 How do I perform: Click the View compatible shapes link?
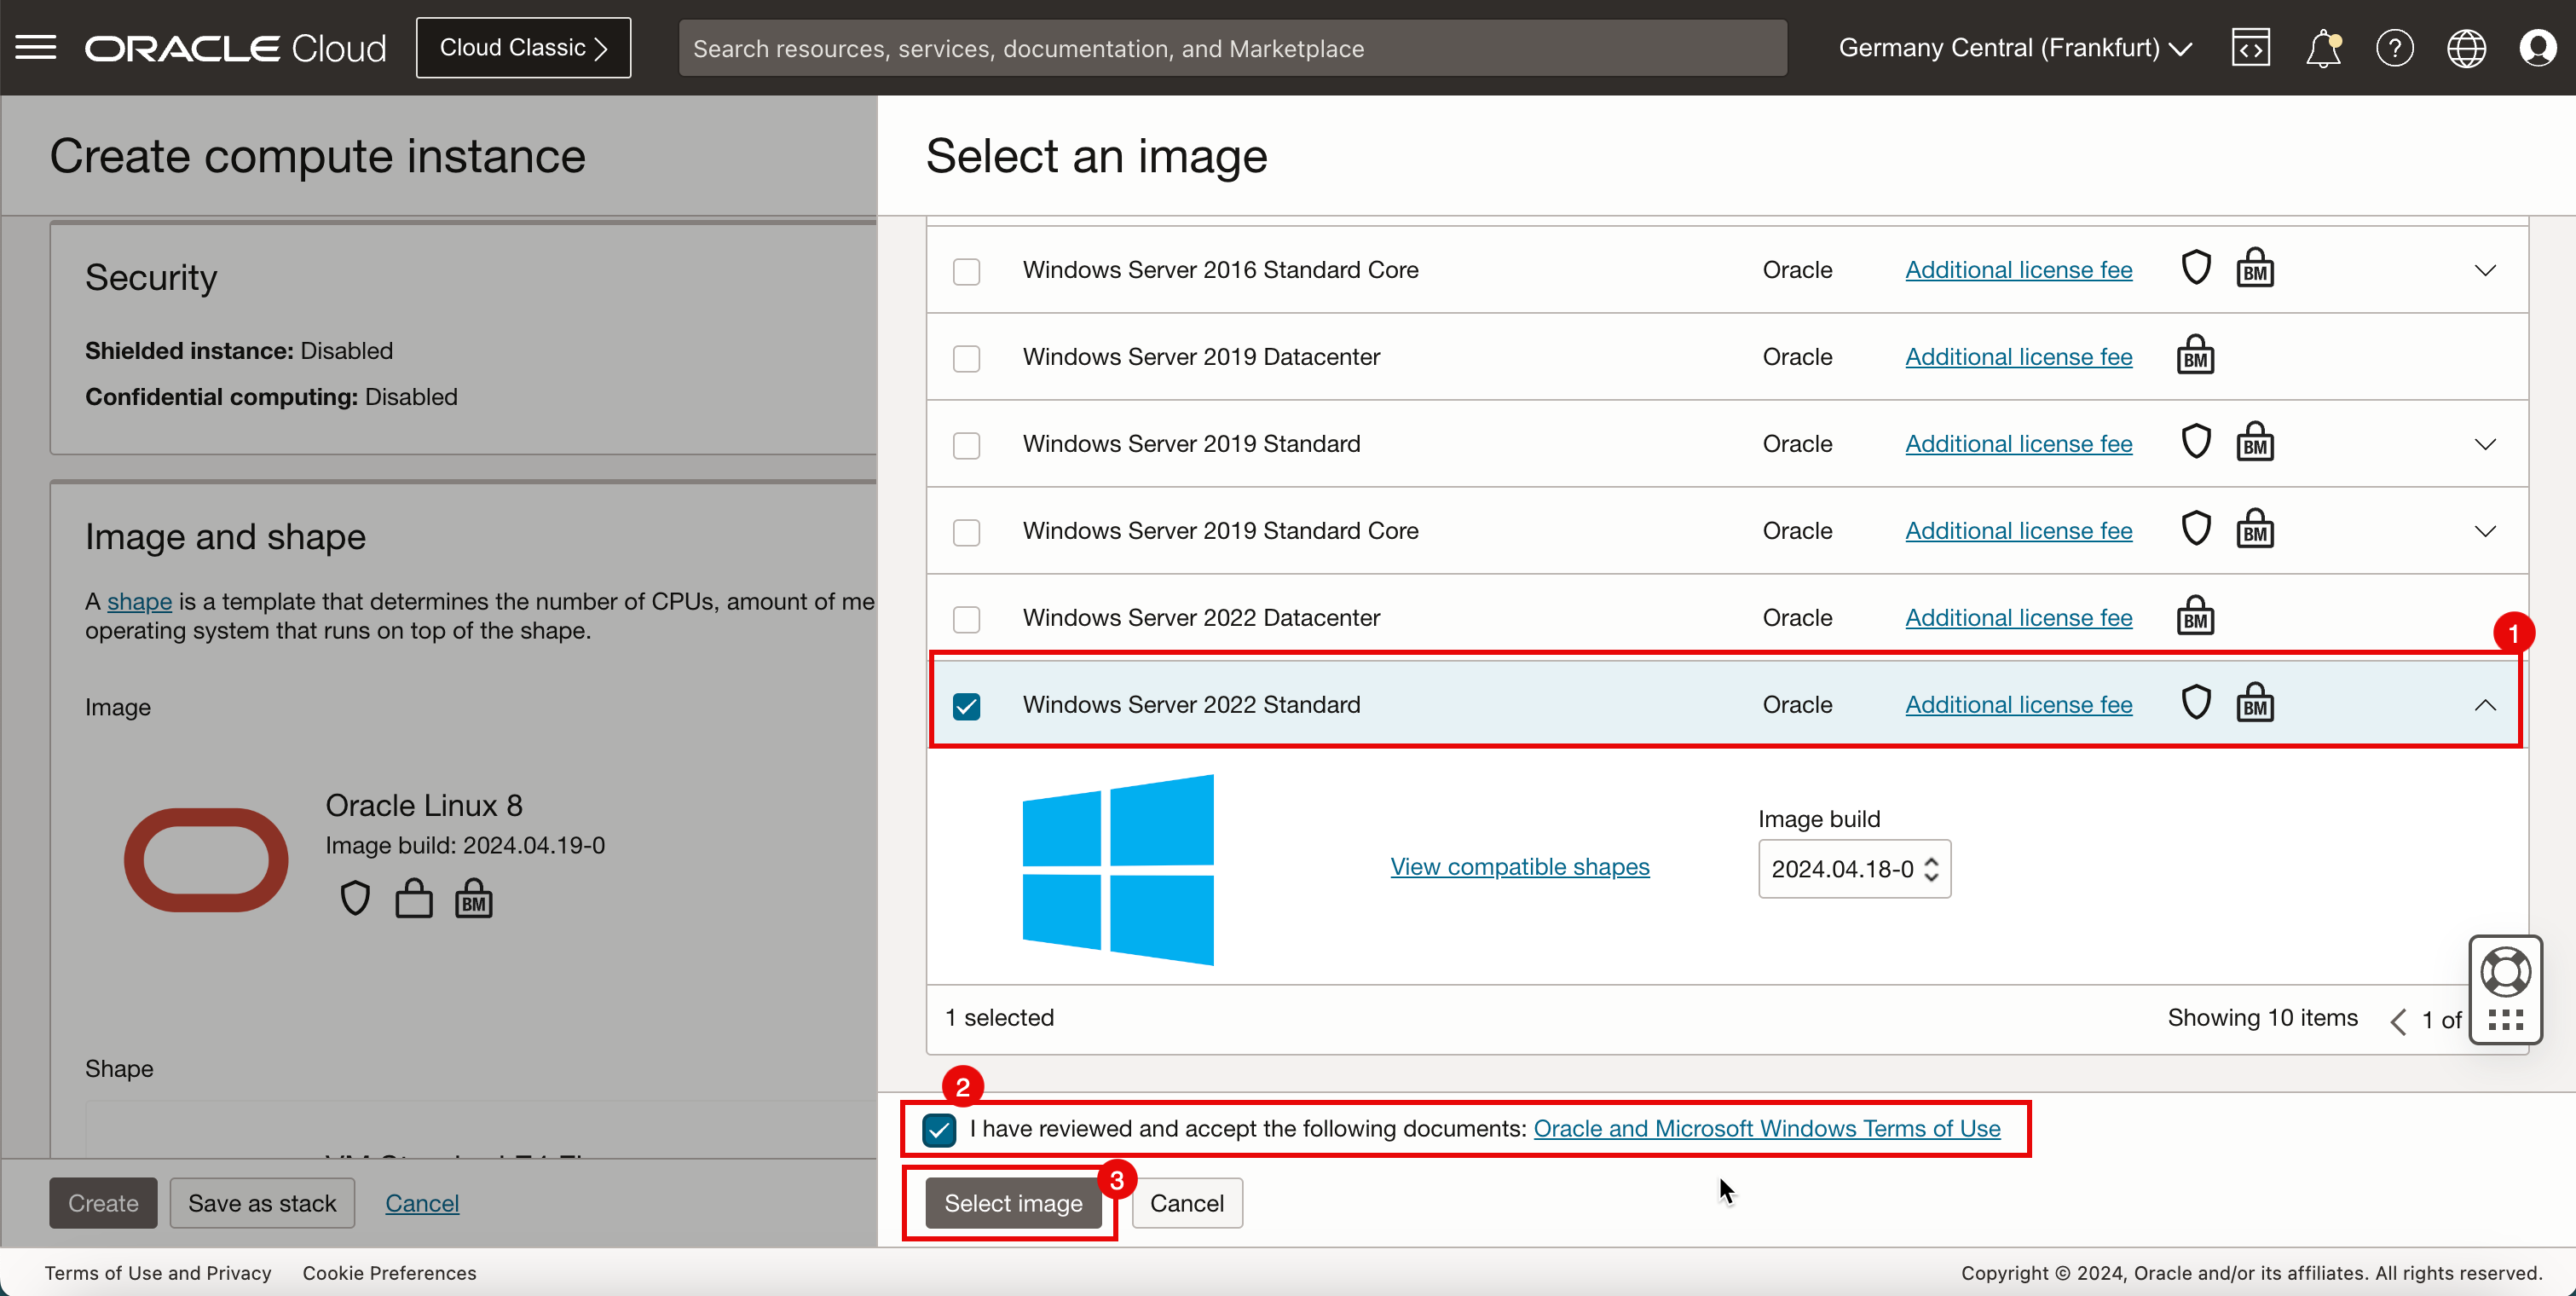[x=1520, y=865]
